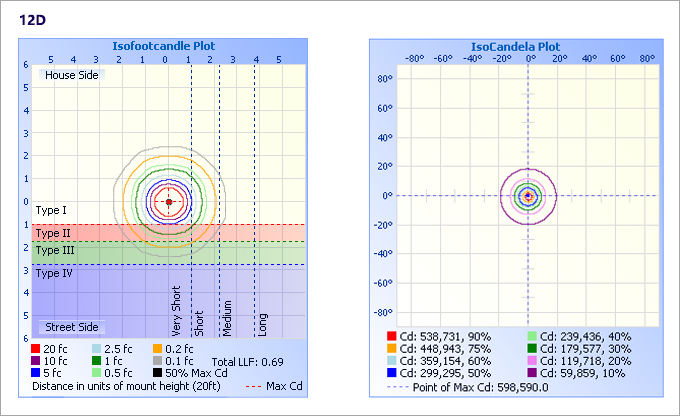Click the green Type III band label
This screenshot has width=680, height=416.
point(53,250)
